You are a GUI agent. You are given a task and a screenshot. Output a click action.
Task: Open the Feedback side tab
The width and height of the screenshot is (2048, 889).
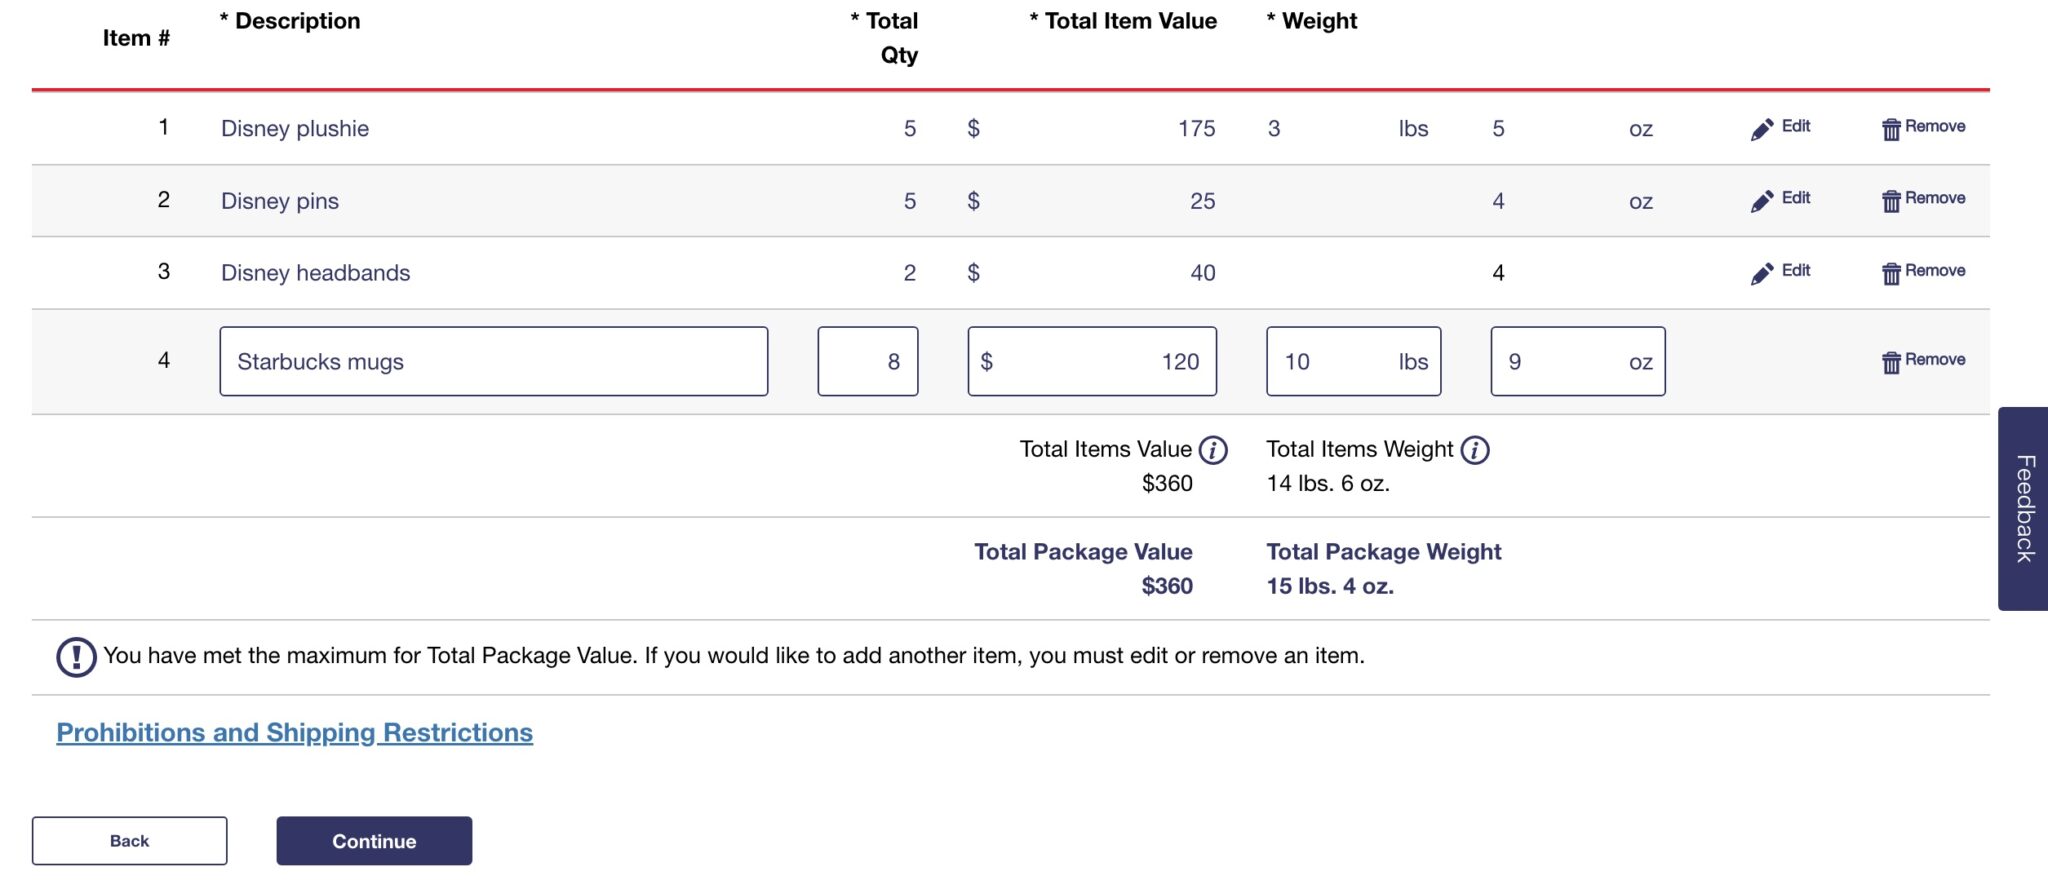(2023, 508)
